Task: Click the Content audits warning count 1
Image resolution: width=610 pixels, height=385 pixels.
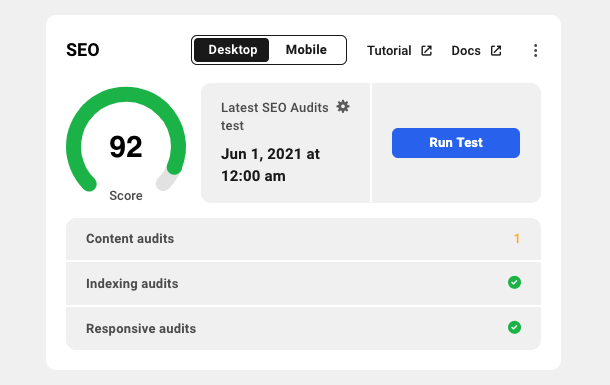Action: [517, 239]
